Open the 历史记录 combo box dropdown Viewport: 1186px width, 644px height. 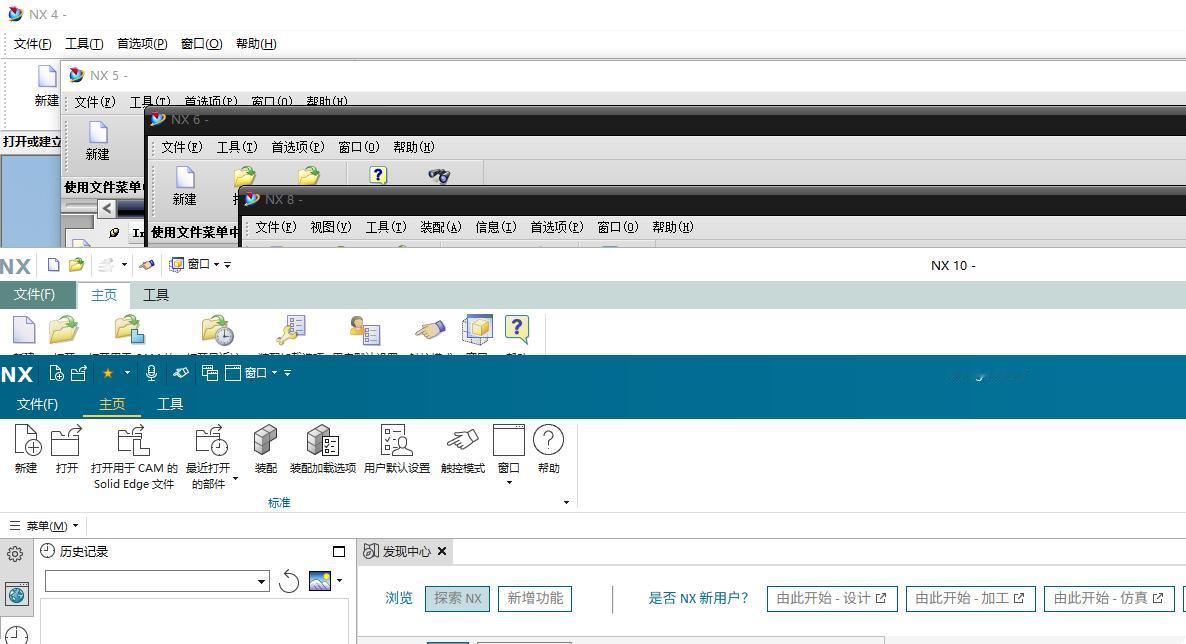coord(262,581)
